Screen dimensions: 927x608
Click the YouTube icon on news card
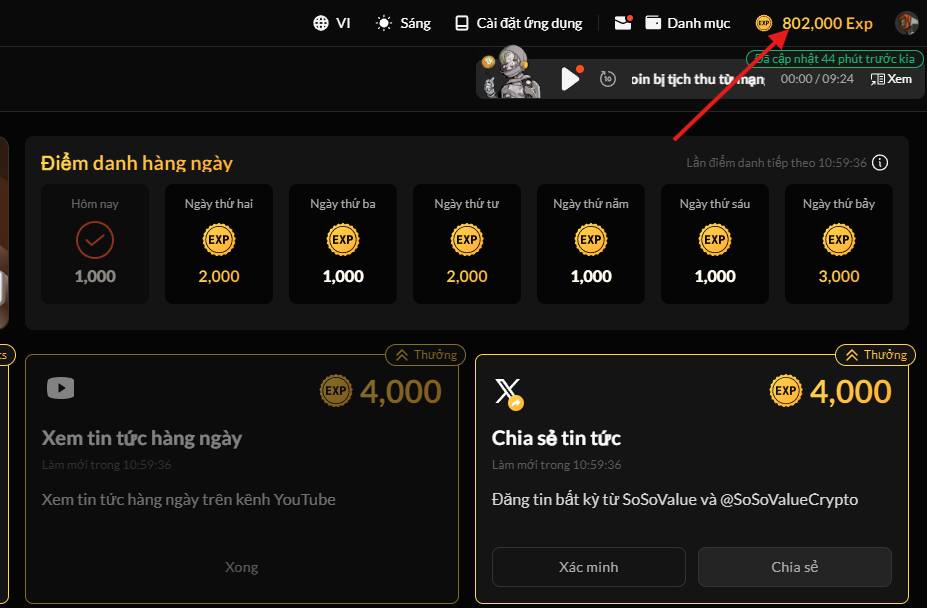(x=61, y=388)
